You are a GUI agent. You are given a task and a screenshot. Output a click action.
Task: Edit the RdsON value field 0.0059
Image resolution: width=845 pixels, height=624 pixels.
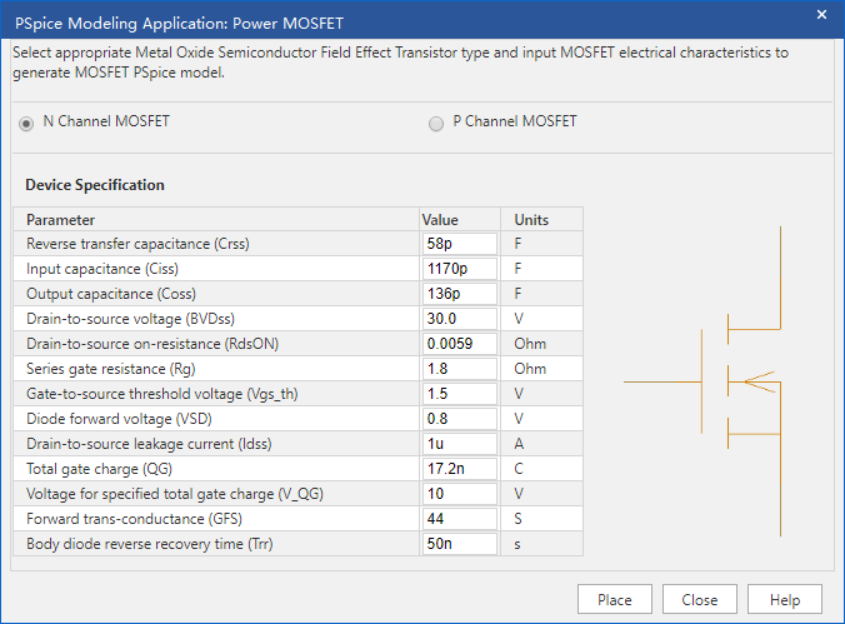click(x=460, y=344)
